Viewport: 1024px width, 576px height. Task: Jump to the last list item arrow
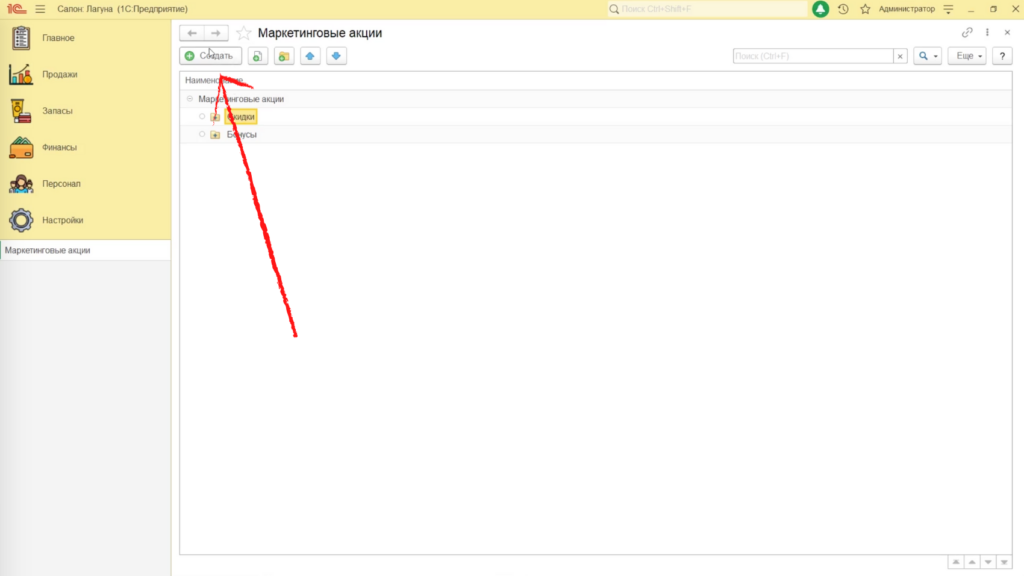click(1004, 562)
